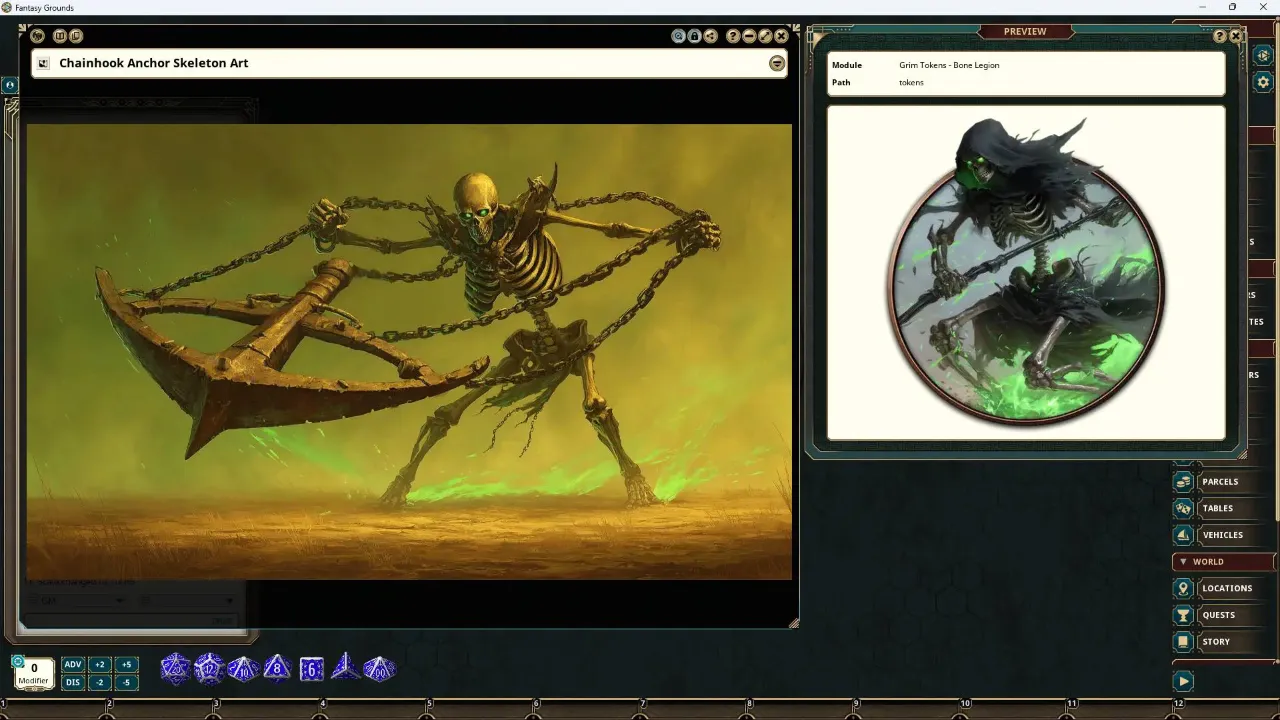Toggle the +5 modifier button
The height and width of the screenshot is (720, 1280).
pos(125,665)
